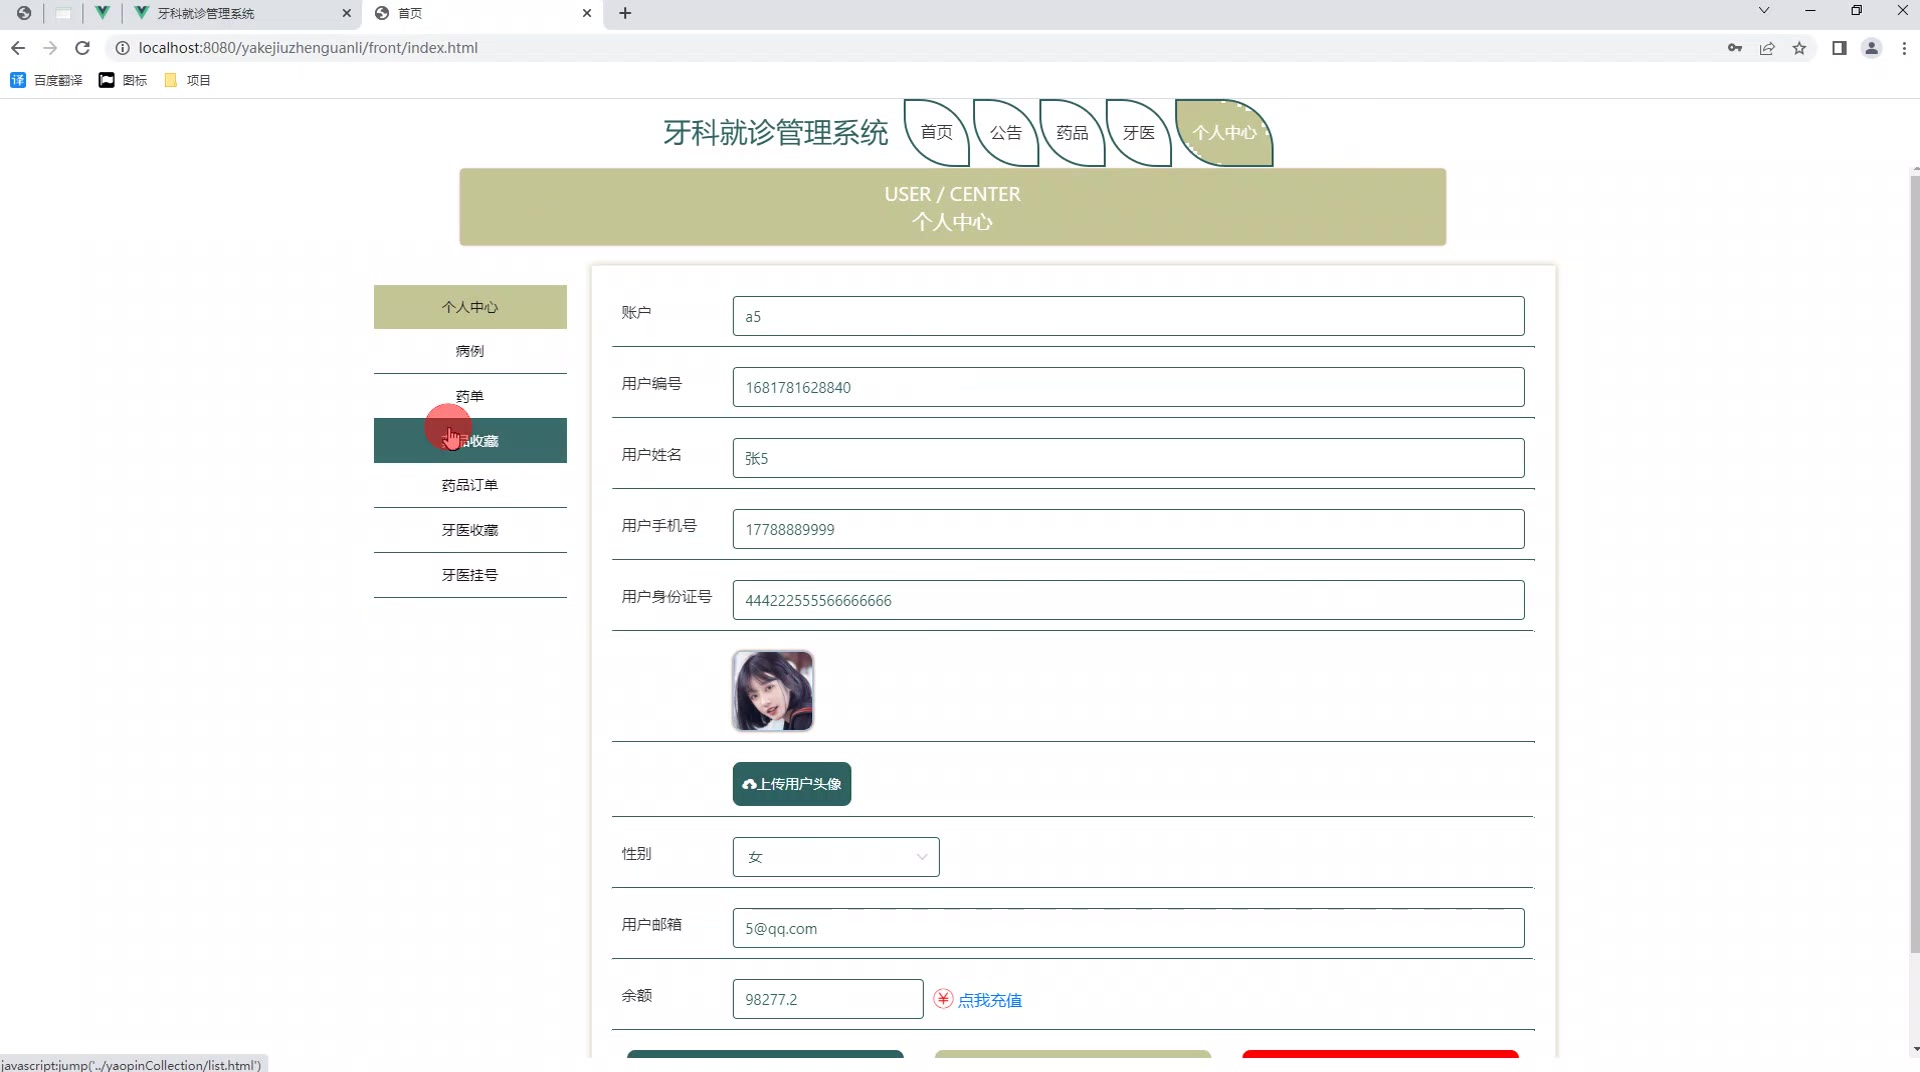
Task: Click the 用户手机号 input field
Action: coord(1128,529)
